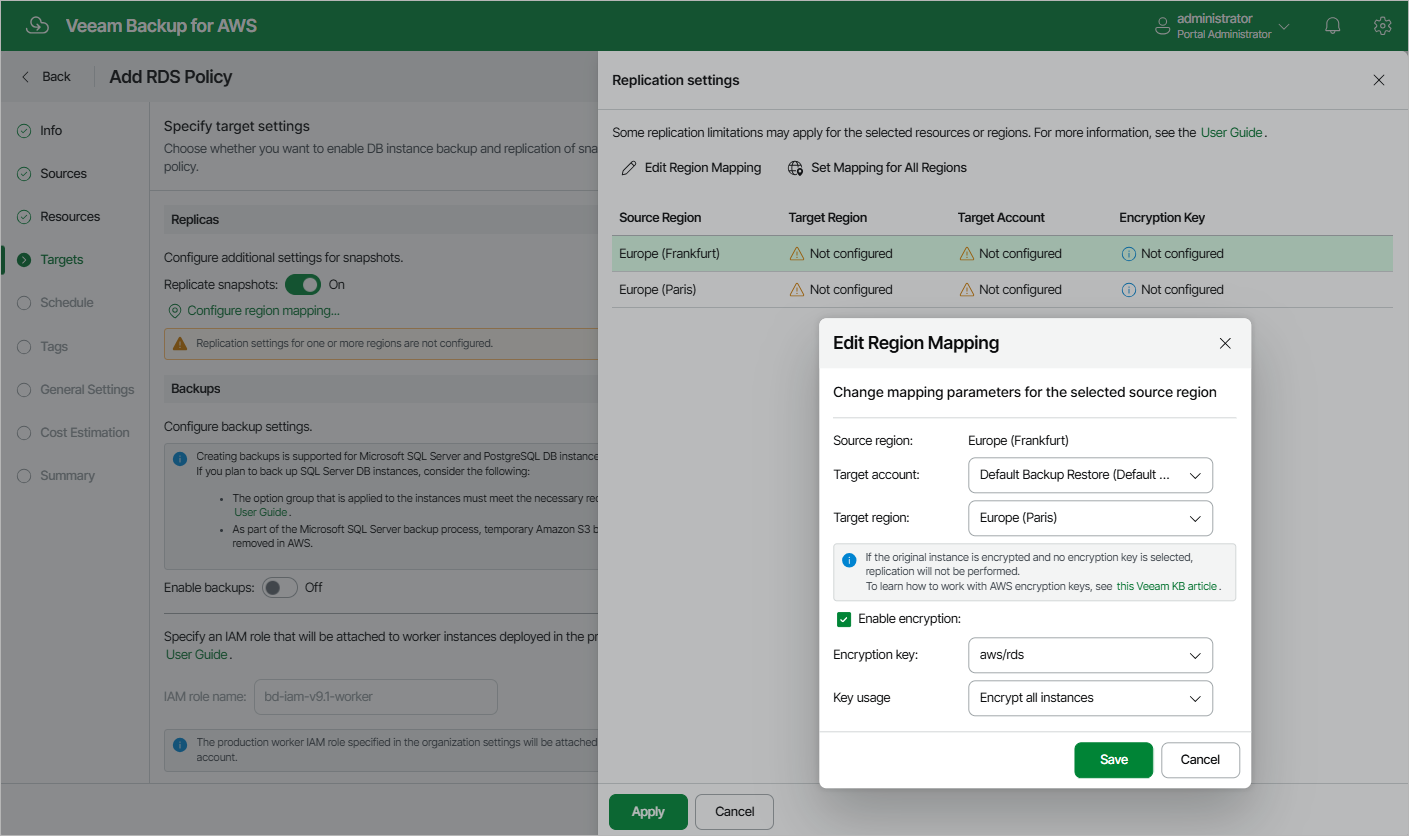
Task: Turn off the Replicate snapshots toggle
Action: pyautogui.click(x=303, y=285)
